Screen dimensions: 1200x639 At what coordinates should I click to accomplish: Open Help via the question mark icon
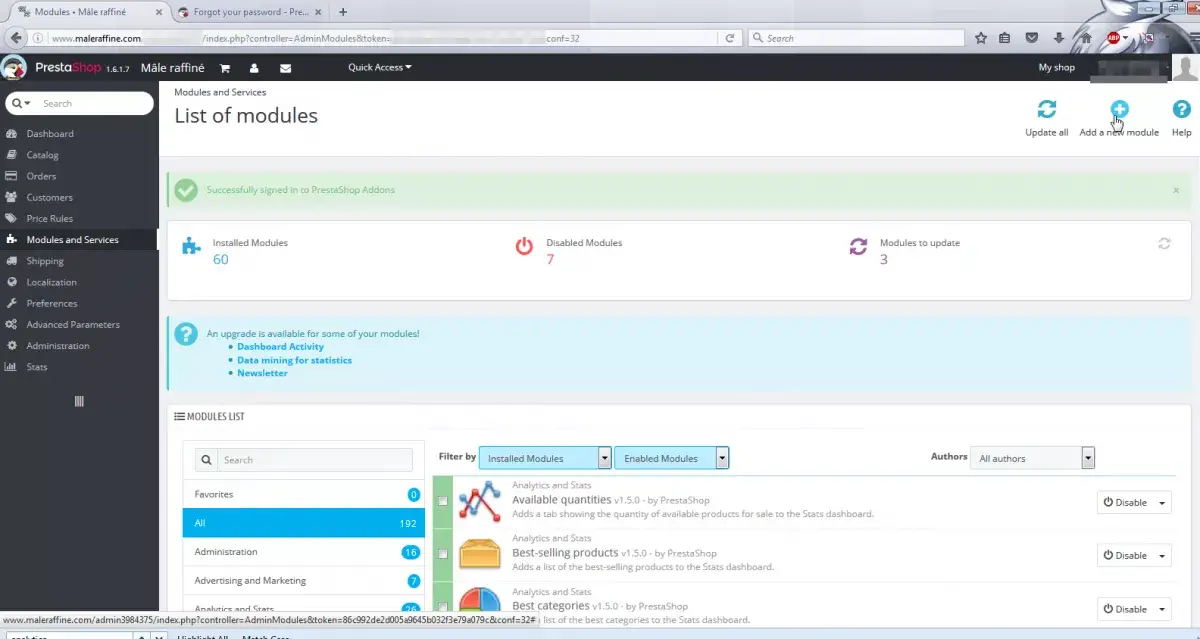[x=1181, y=109]
